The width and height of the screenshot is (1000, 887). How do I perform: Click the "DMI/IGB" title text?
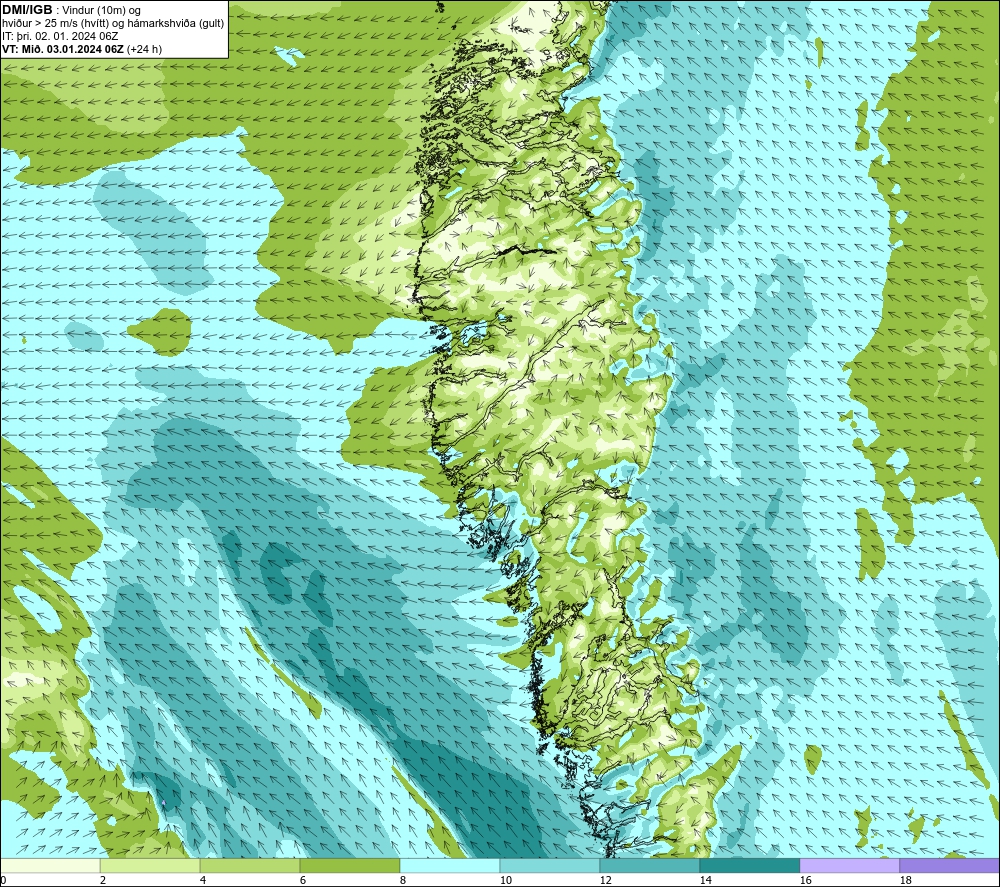(27, 10)
